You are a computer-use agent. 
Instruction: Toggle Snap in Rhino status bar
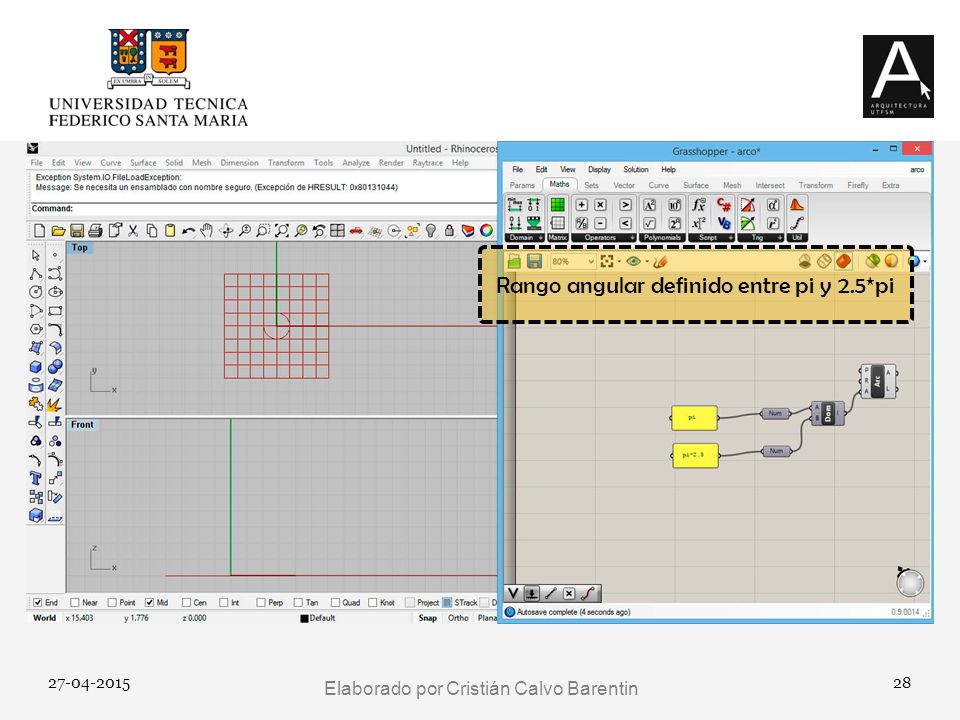pyautogui.click(x=427, y=618)
